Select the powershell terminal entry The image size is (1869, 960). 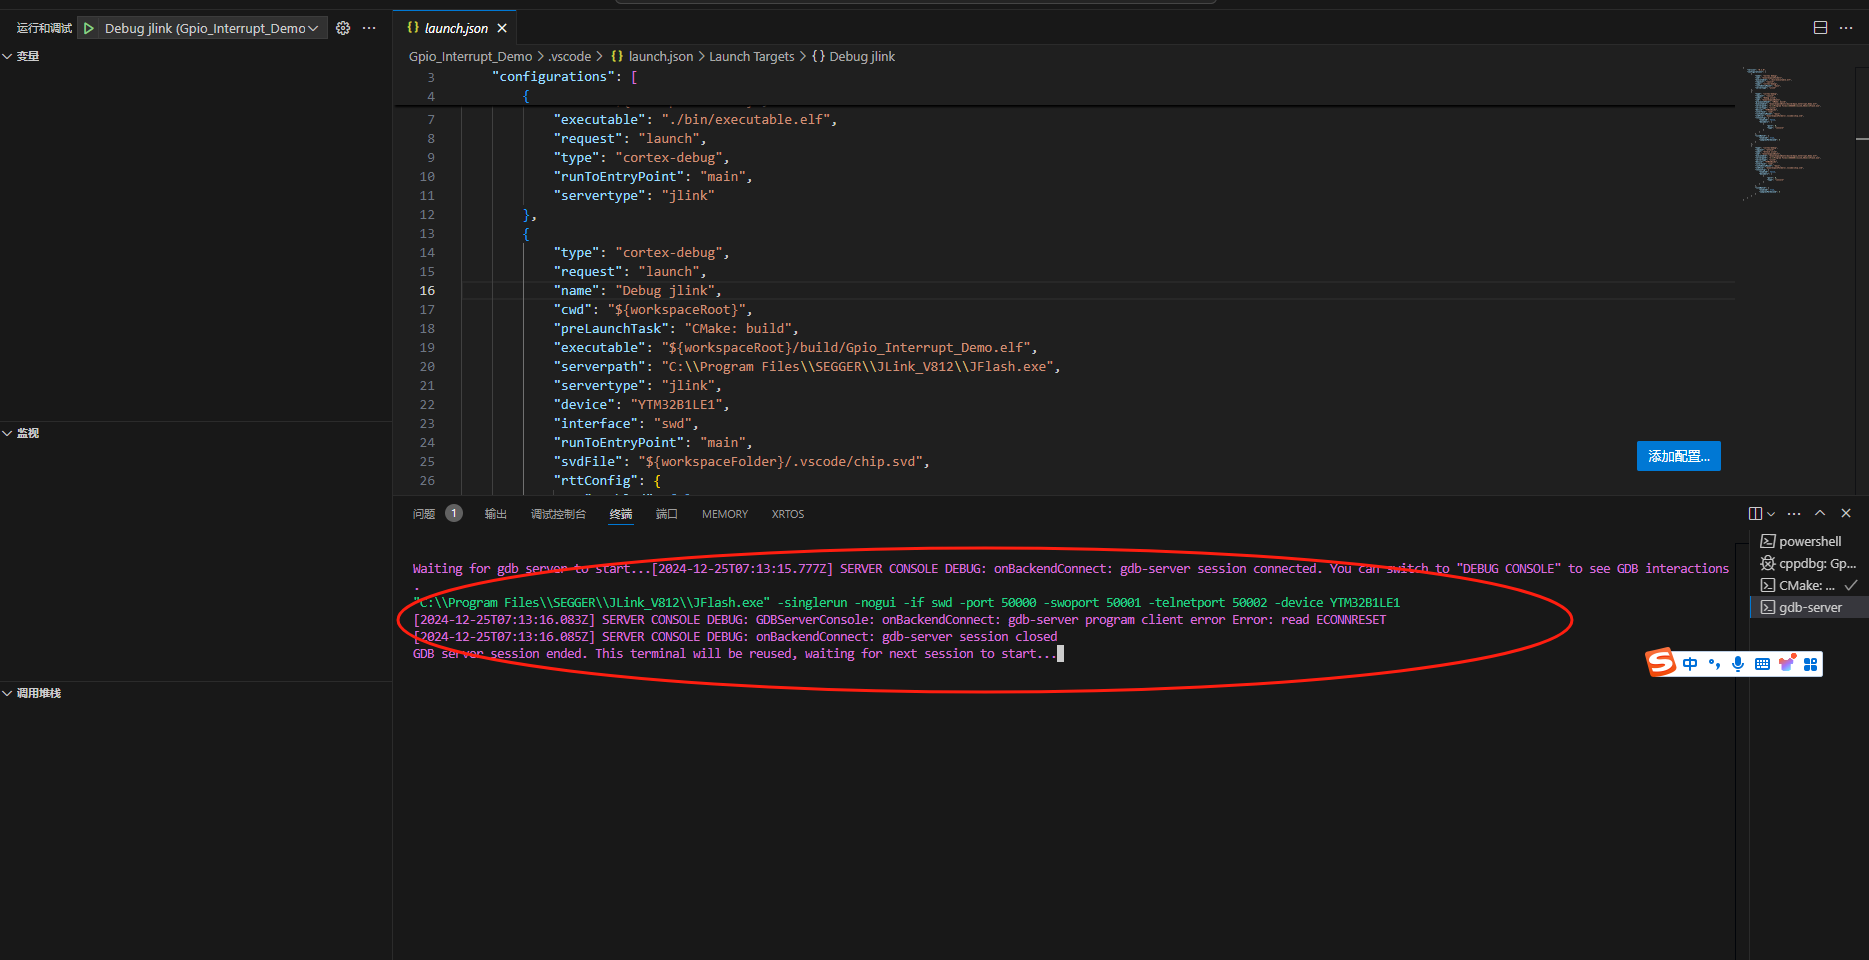pos(1808,541)
